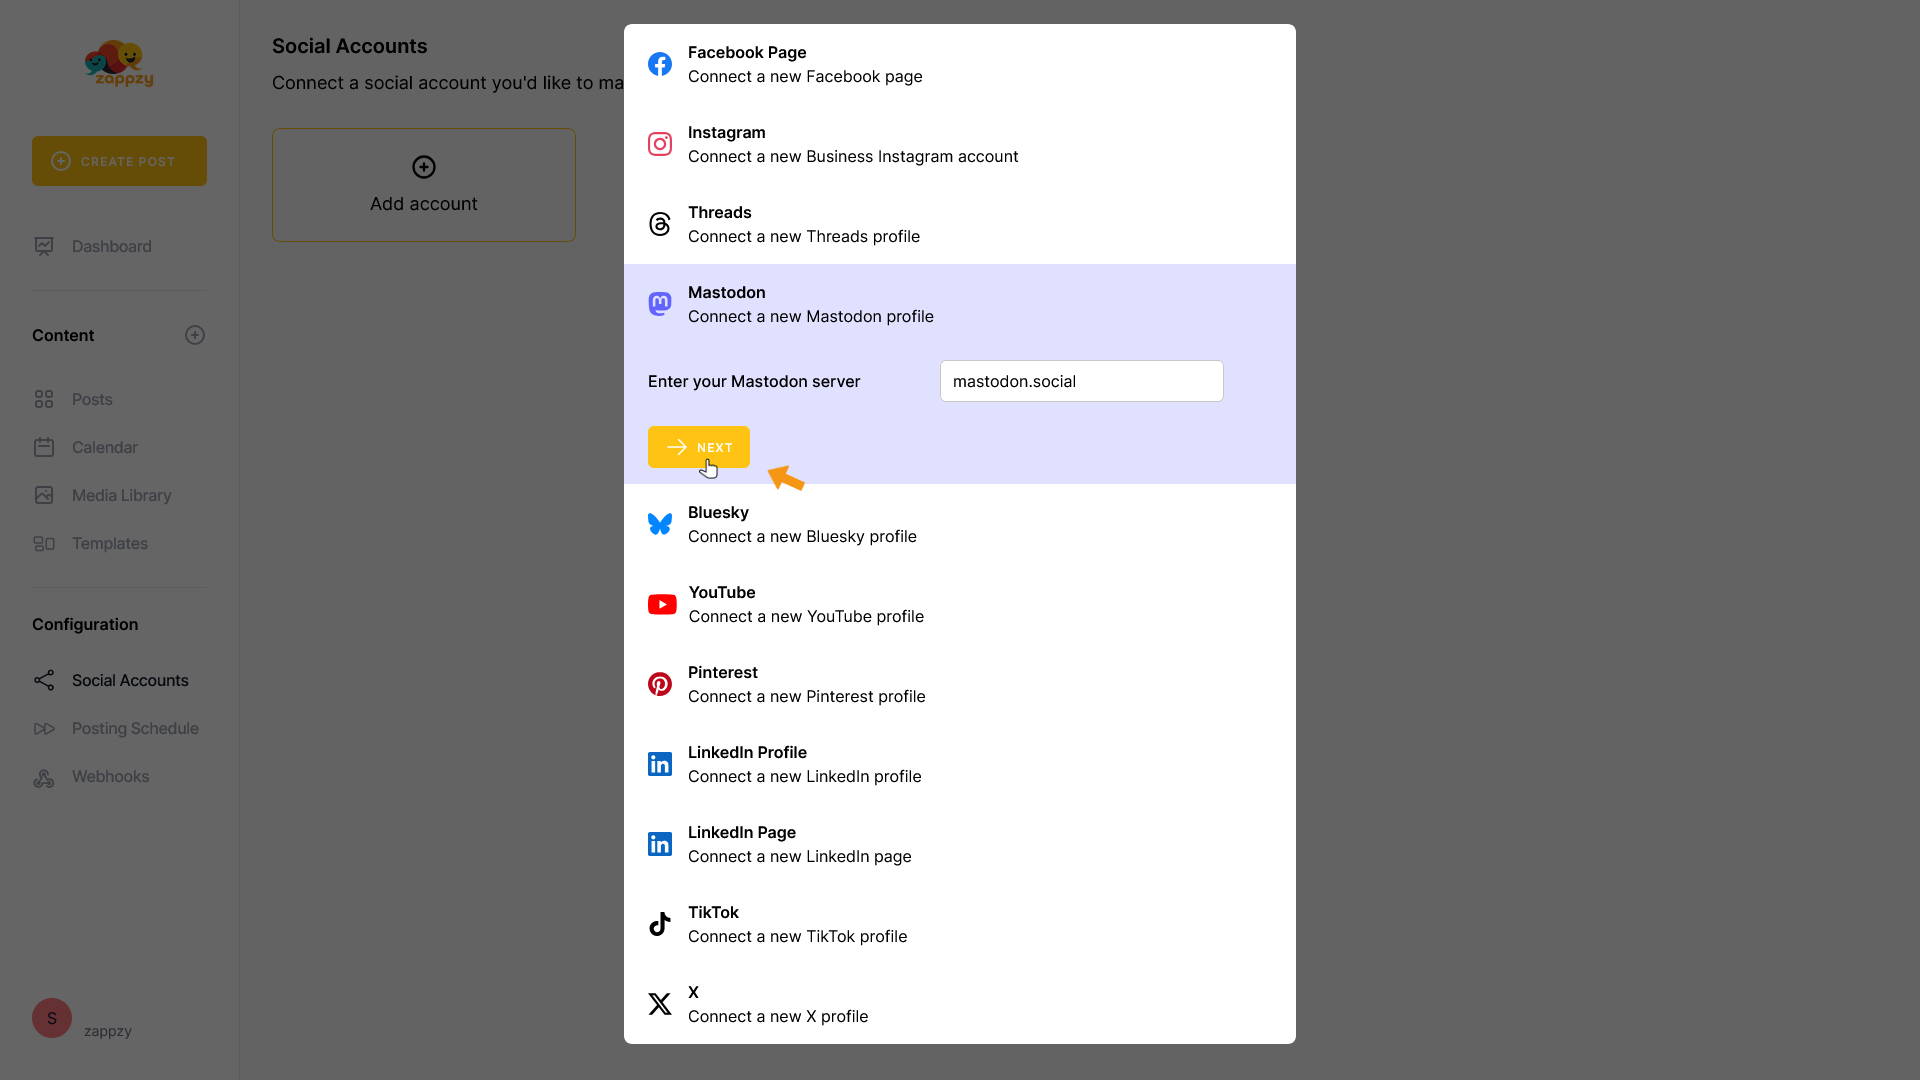
Task: Click the 'Enter your Mastodon server' label
Action: pyautogui.click(x=754, y=381)
